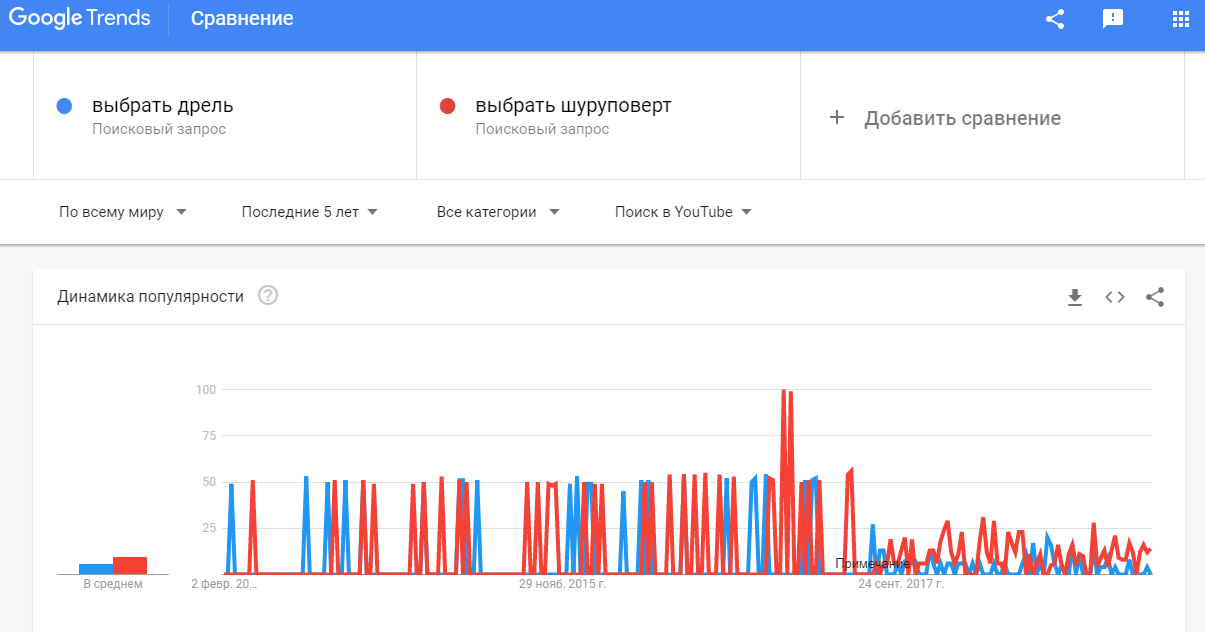Click the blue dot for выбрать дрель
This screenshot has height=632, width=1205.
(64, 104)
